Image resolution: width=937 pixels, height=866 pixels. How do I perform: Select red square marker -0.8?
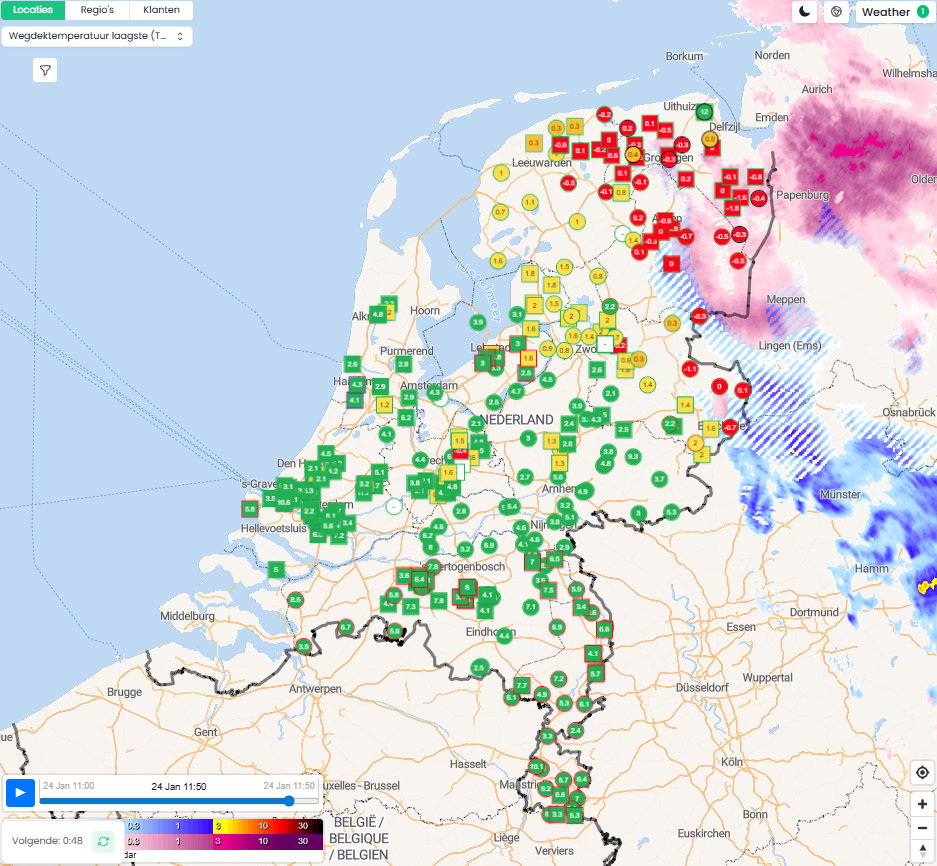(755, 176)
